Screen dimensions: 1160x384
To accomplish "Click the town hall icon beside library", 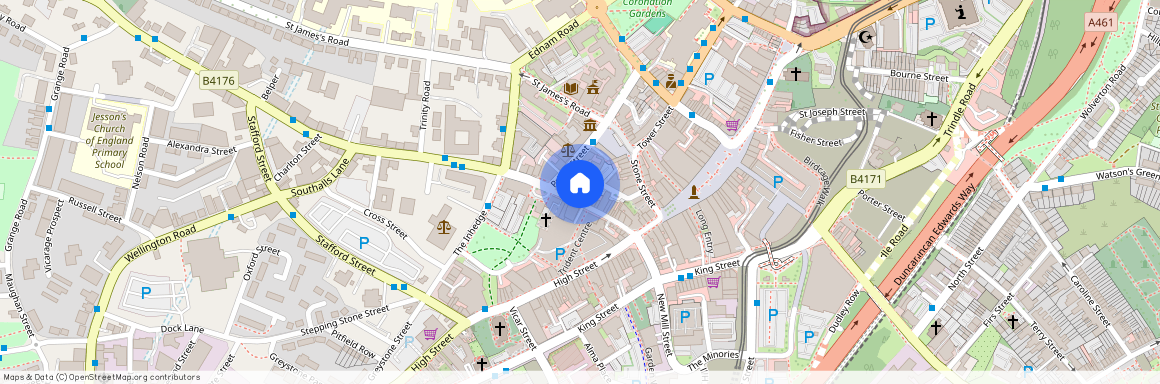I will click(x=593, y=88).
